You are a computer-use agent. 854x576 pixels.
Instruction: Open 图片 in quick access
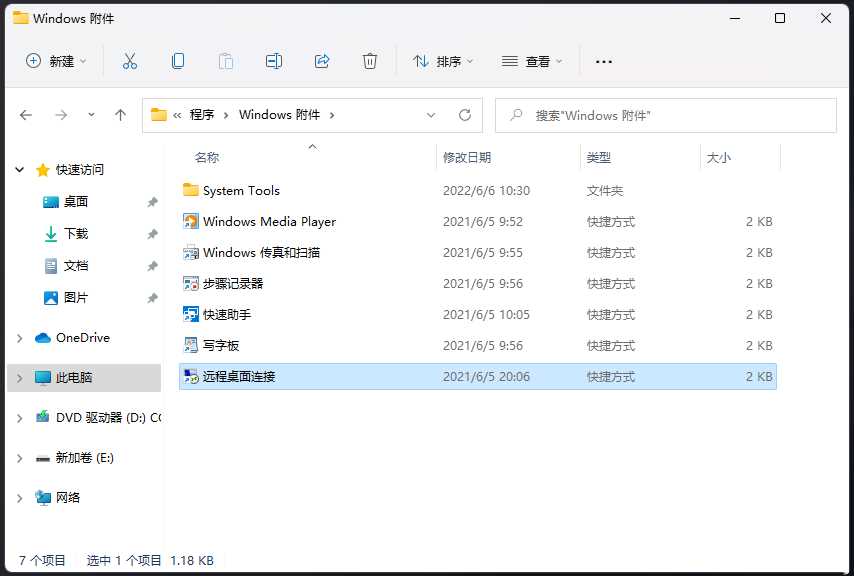tap(76, 298)
